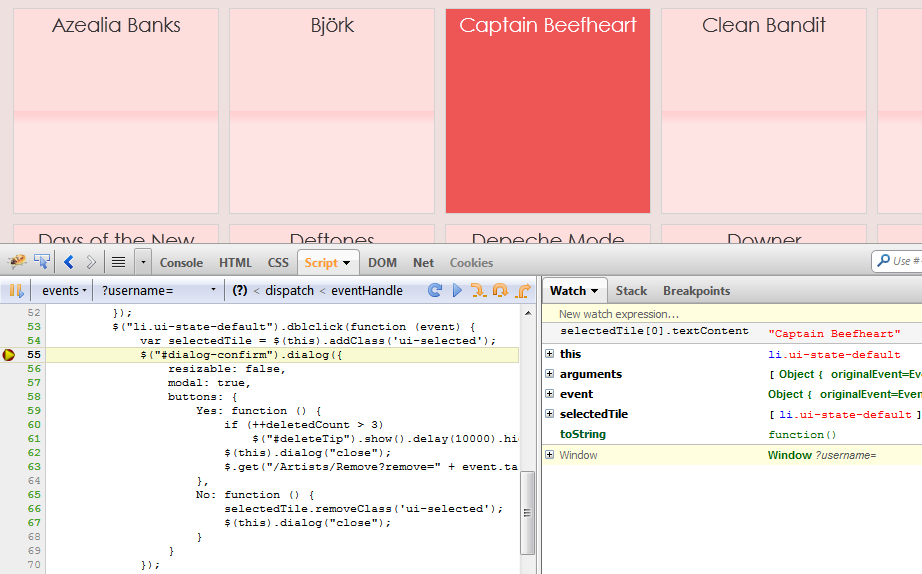Focus the Firebug search box

[x=898, y=261]
